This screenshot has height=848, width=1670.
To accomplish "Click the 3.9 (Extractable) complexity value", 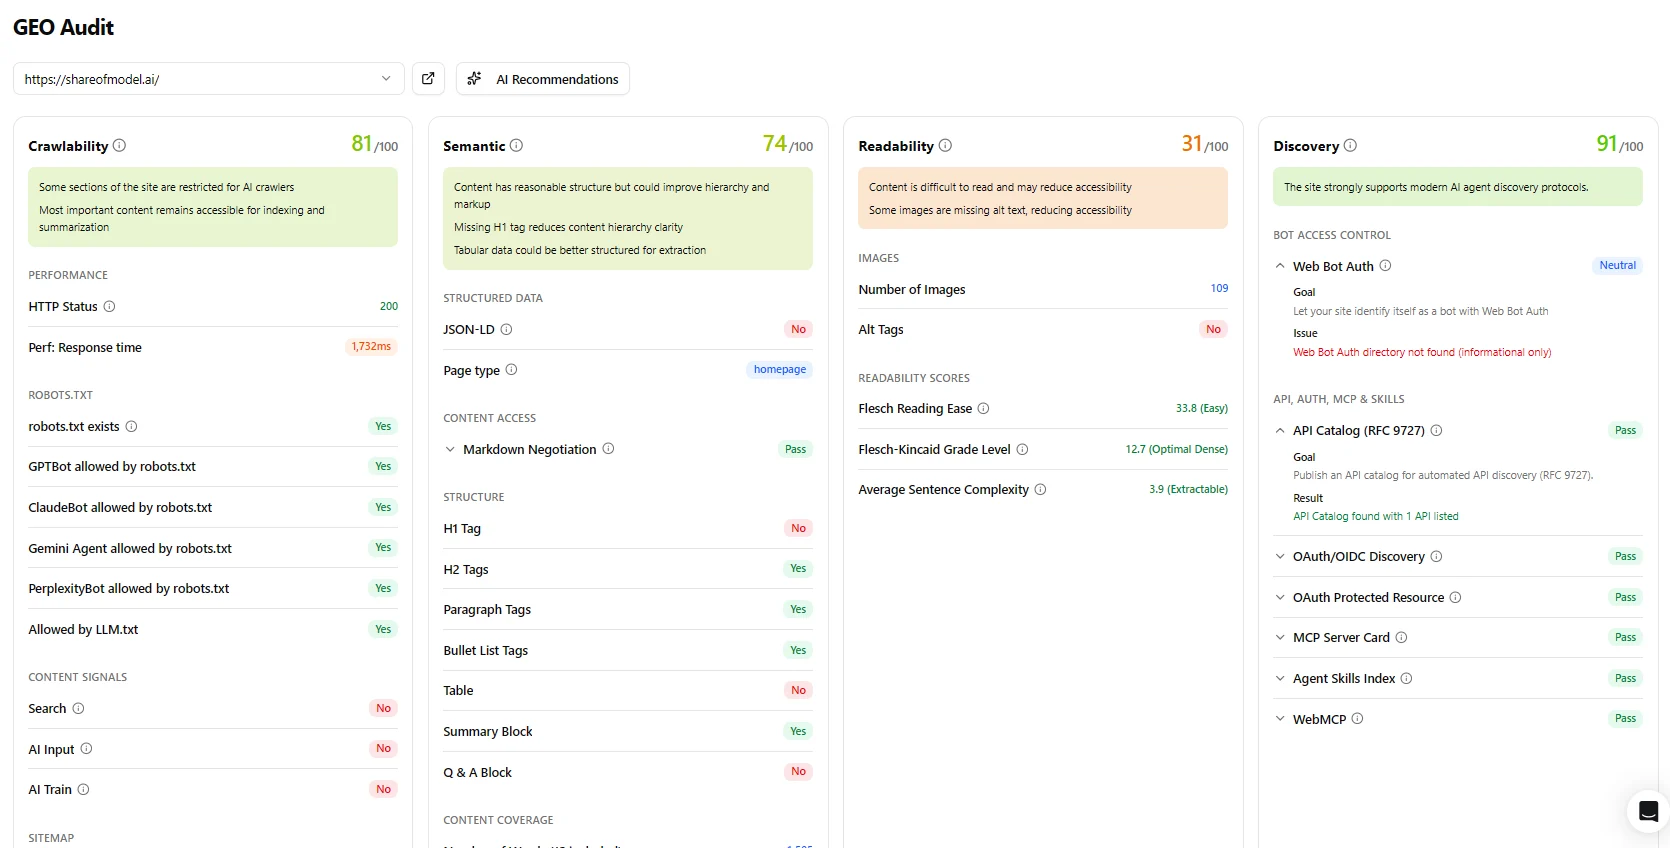I will (x=1188, y=490).
